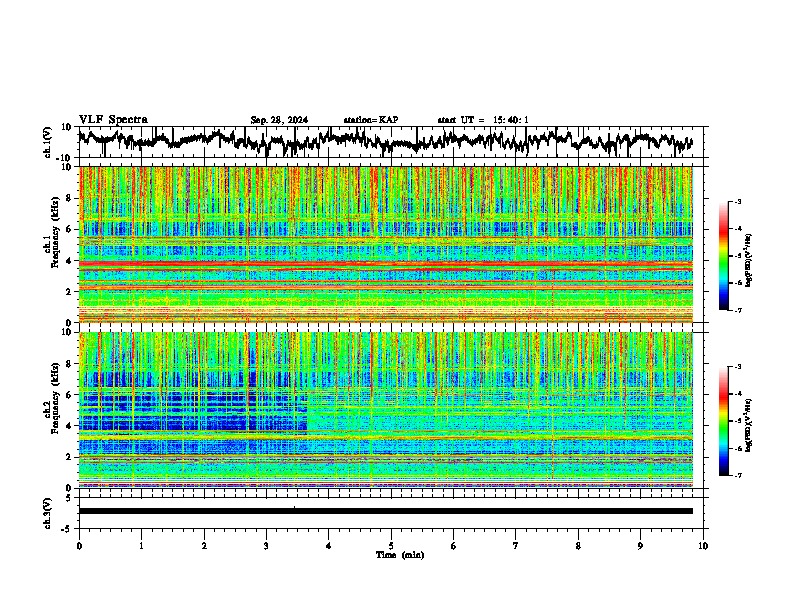Click the date 'Sep. 28, 2024'

pos(279,120)
